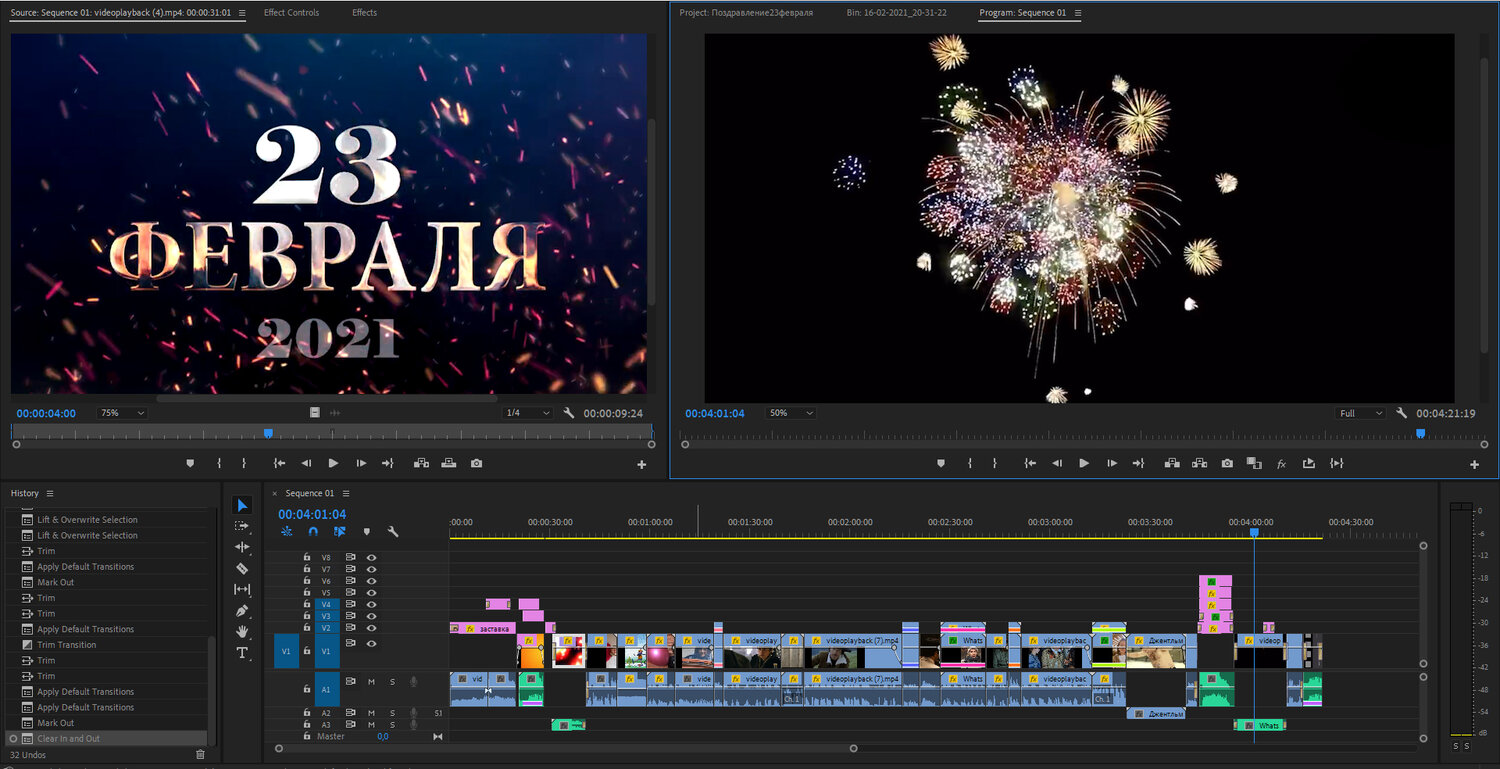Play the Program monitor sequence
The height and width of the screenshot is (769, 1500).
(x=1084, y=463)
